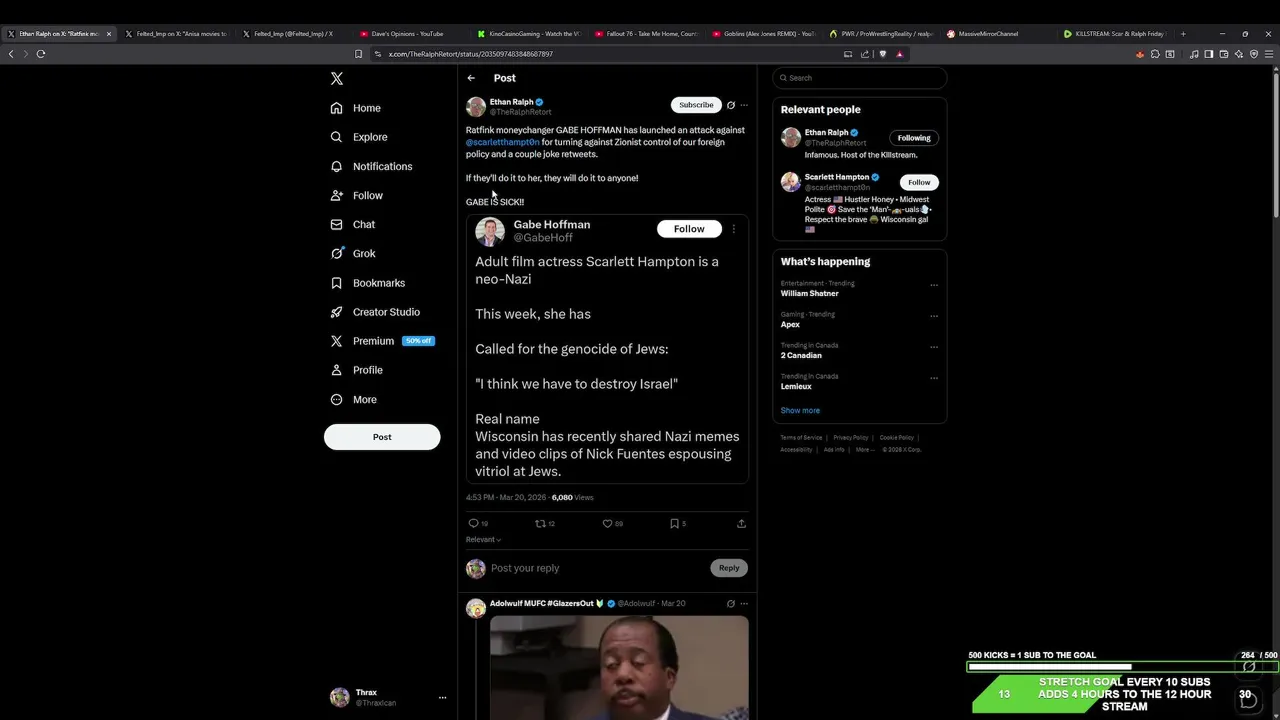Open Terms of Service footer link
This screenshot has width=1280, height=720.
(x=801, y=438)
